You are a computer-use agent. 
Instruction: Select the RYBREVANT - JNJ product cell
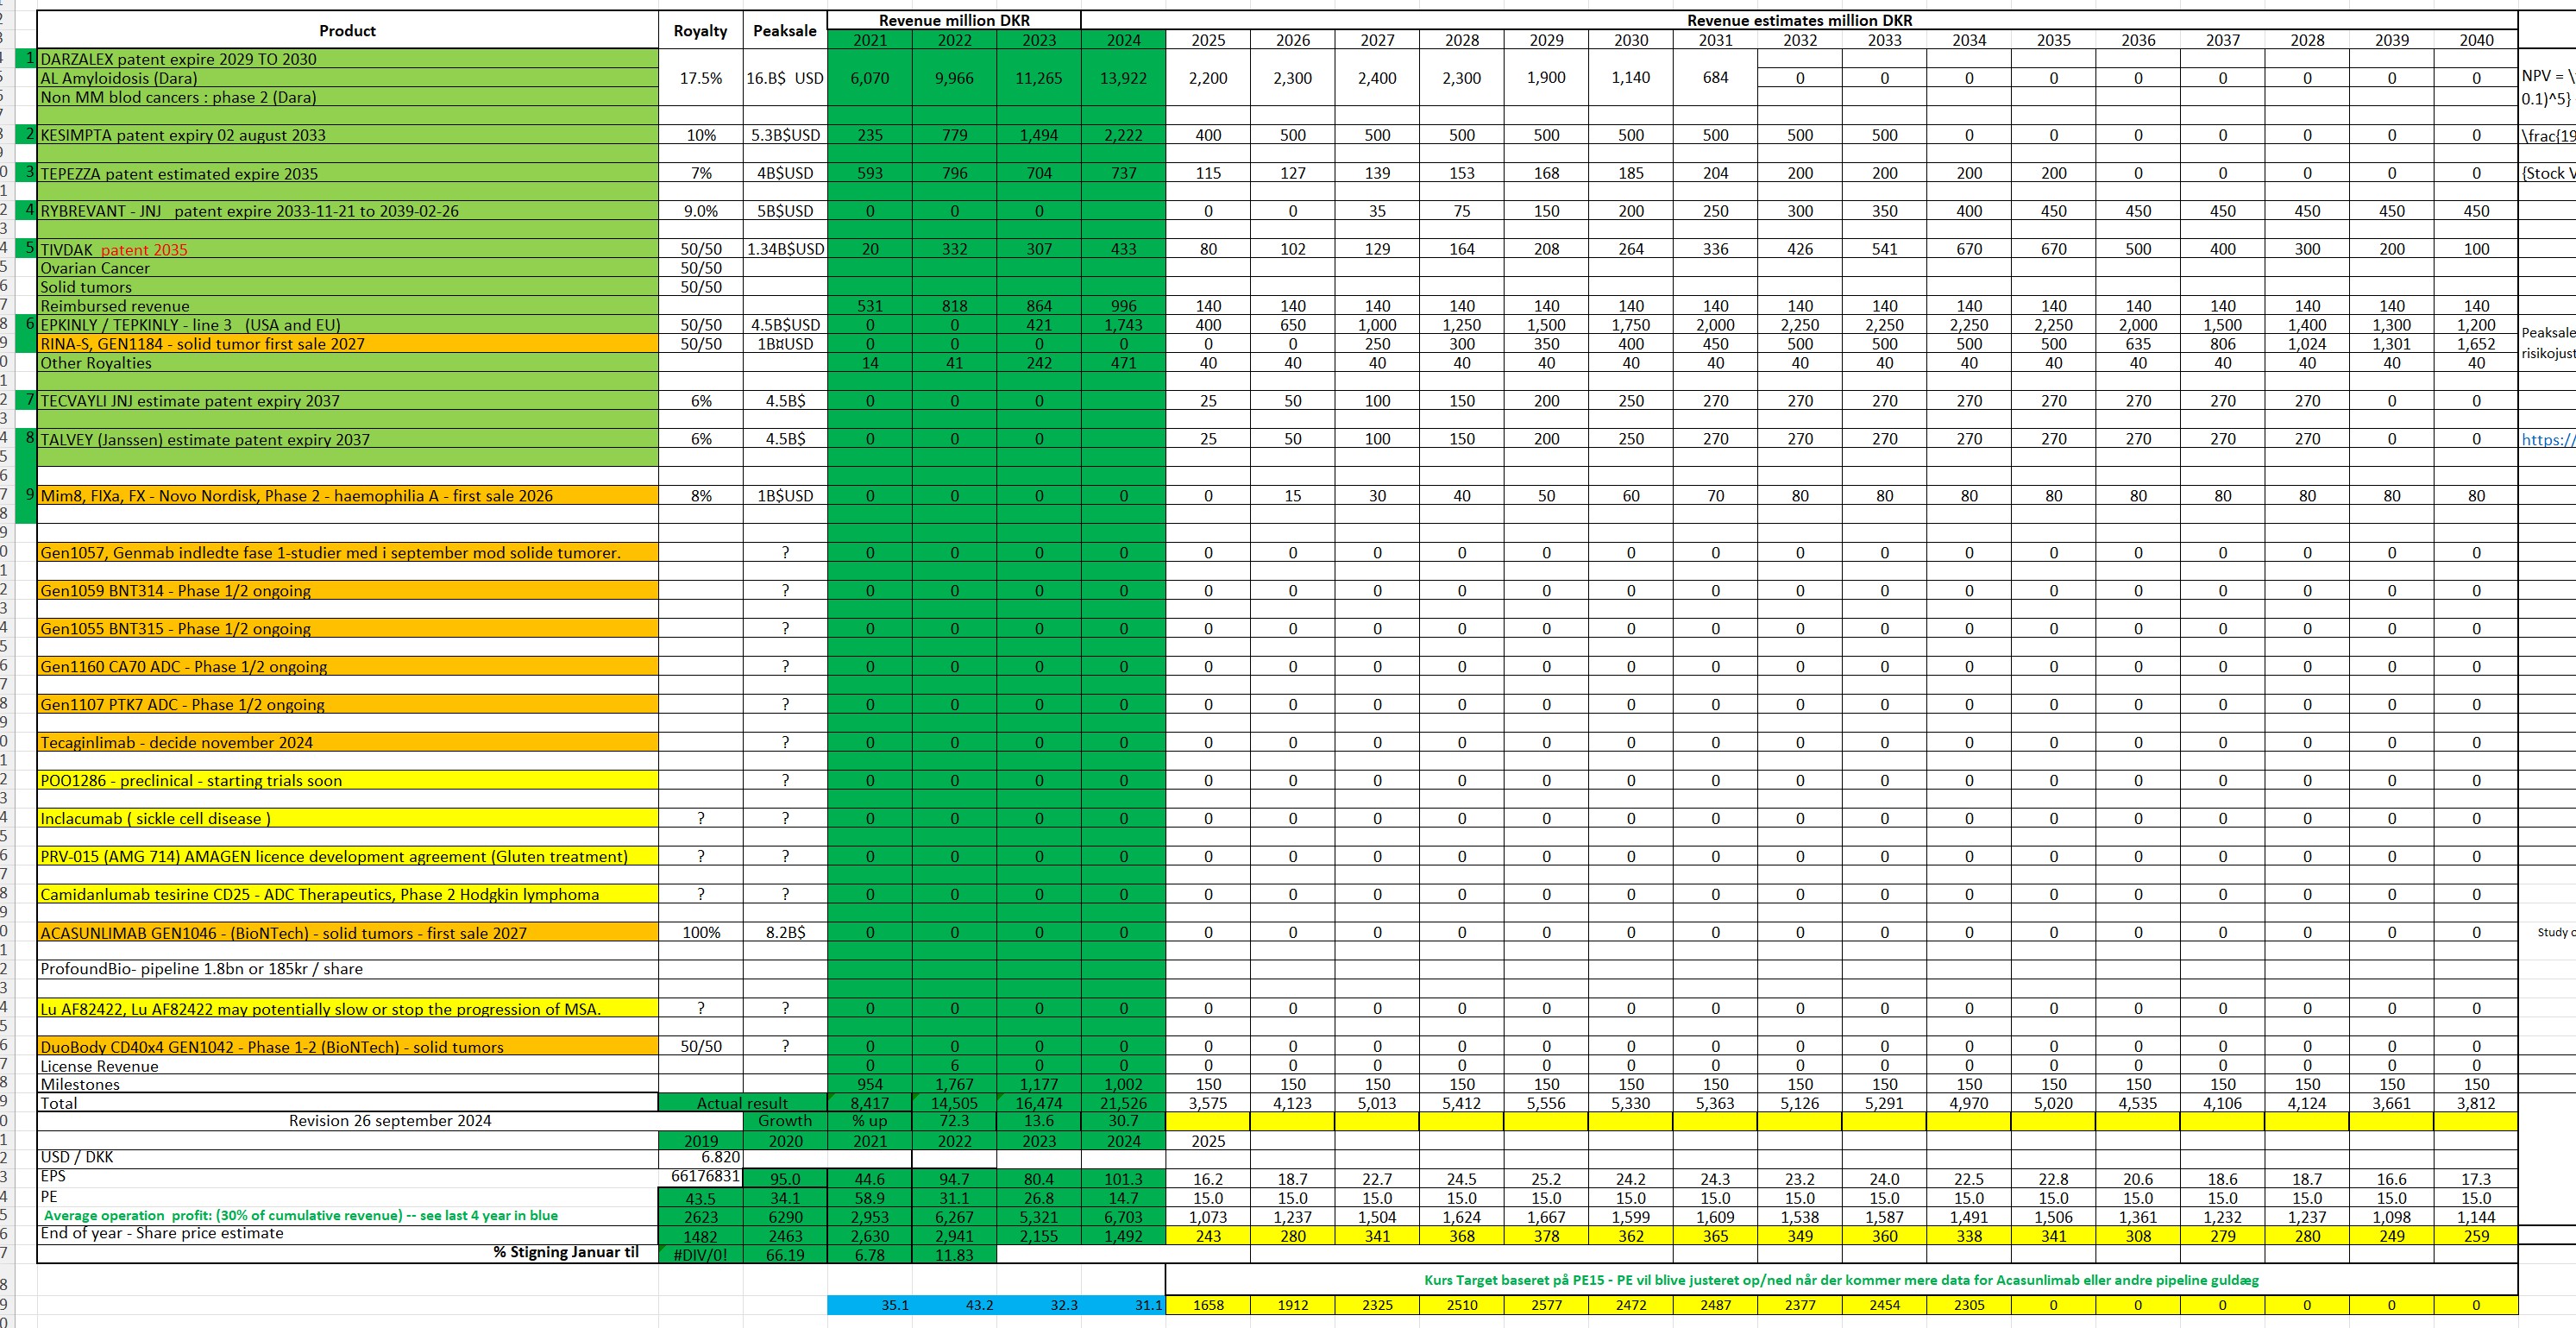pos(348,211)
